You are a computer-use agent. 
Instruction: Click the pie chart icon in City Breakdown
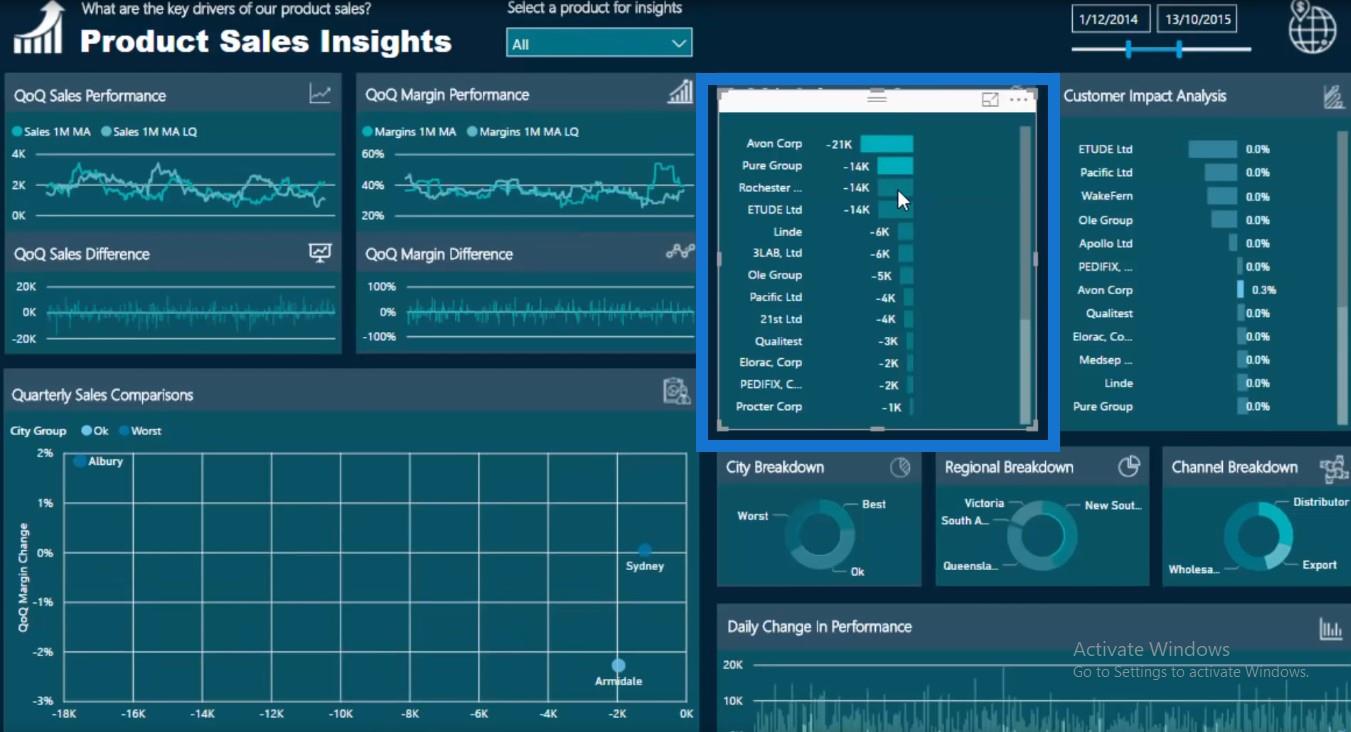(900, 467)
